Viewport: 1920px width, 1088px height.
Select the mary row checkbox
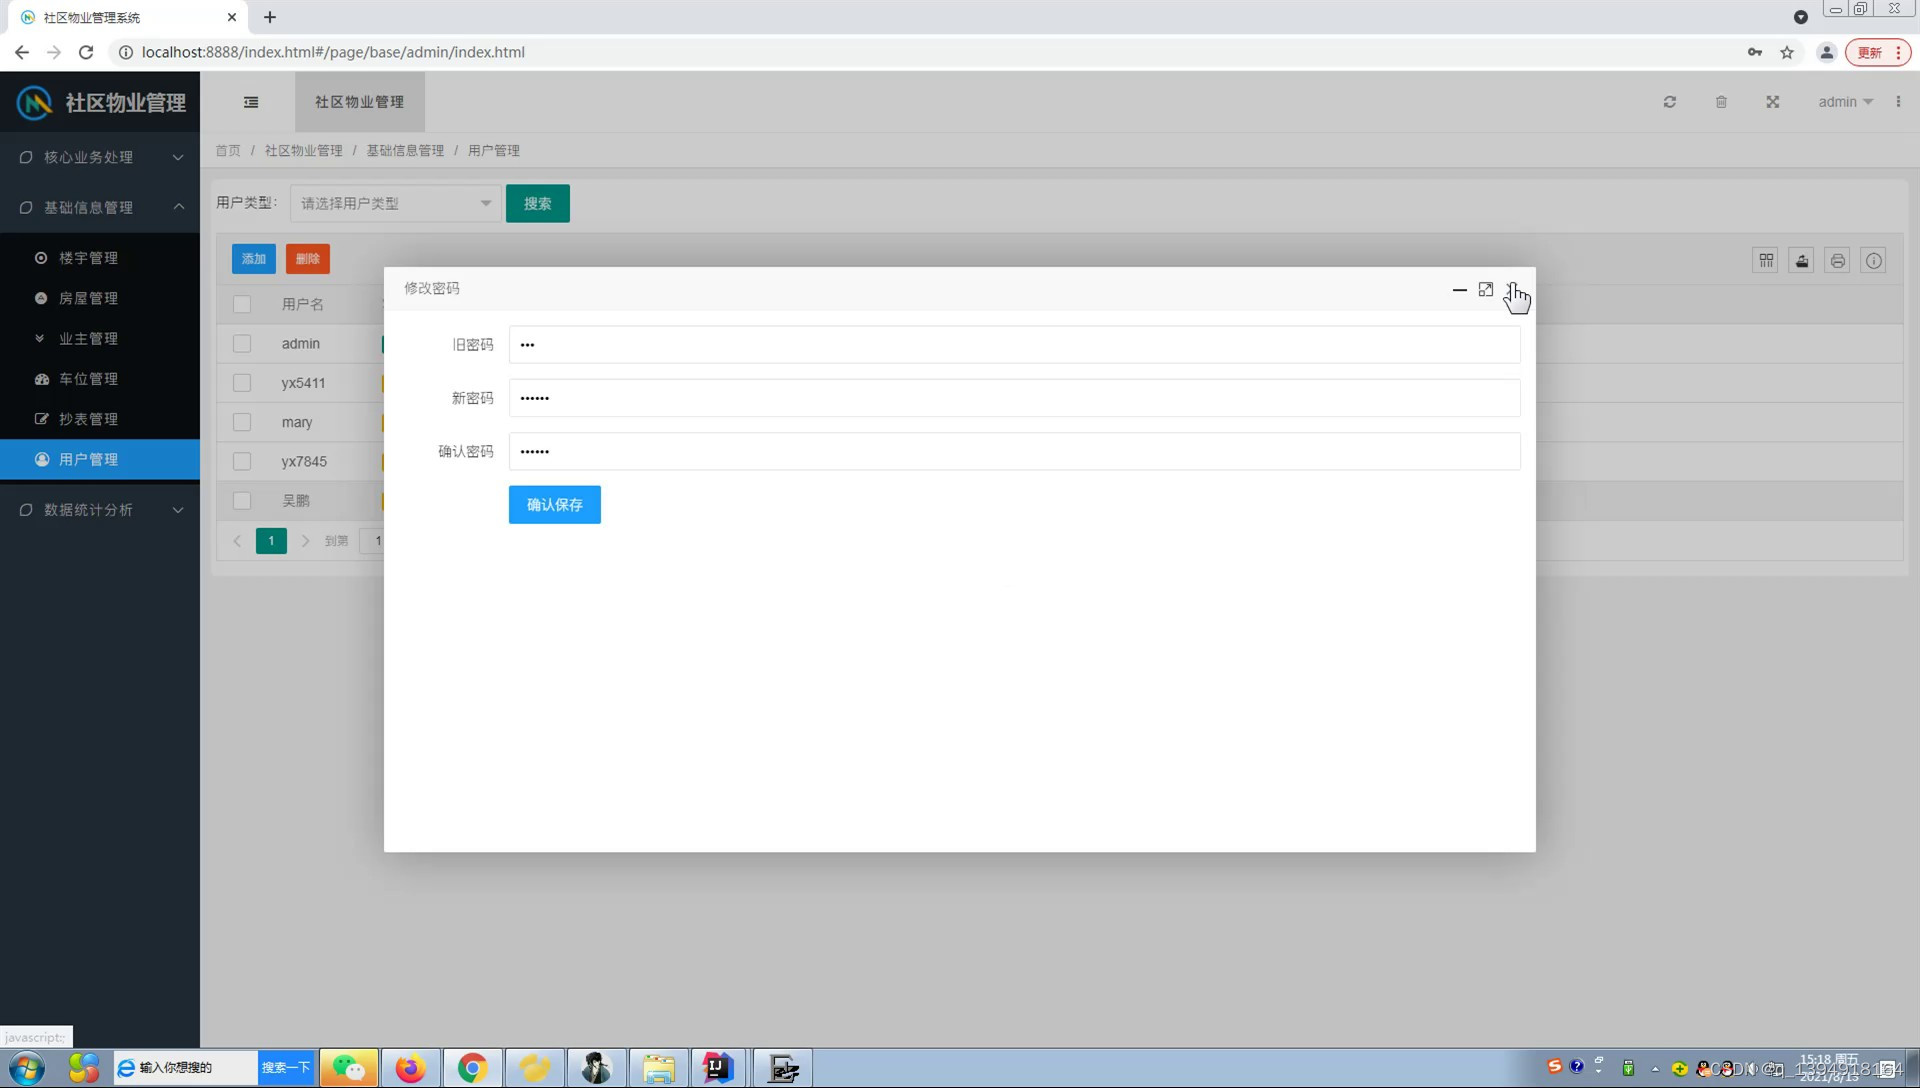(x=242, y=422)
